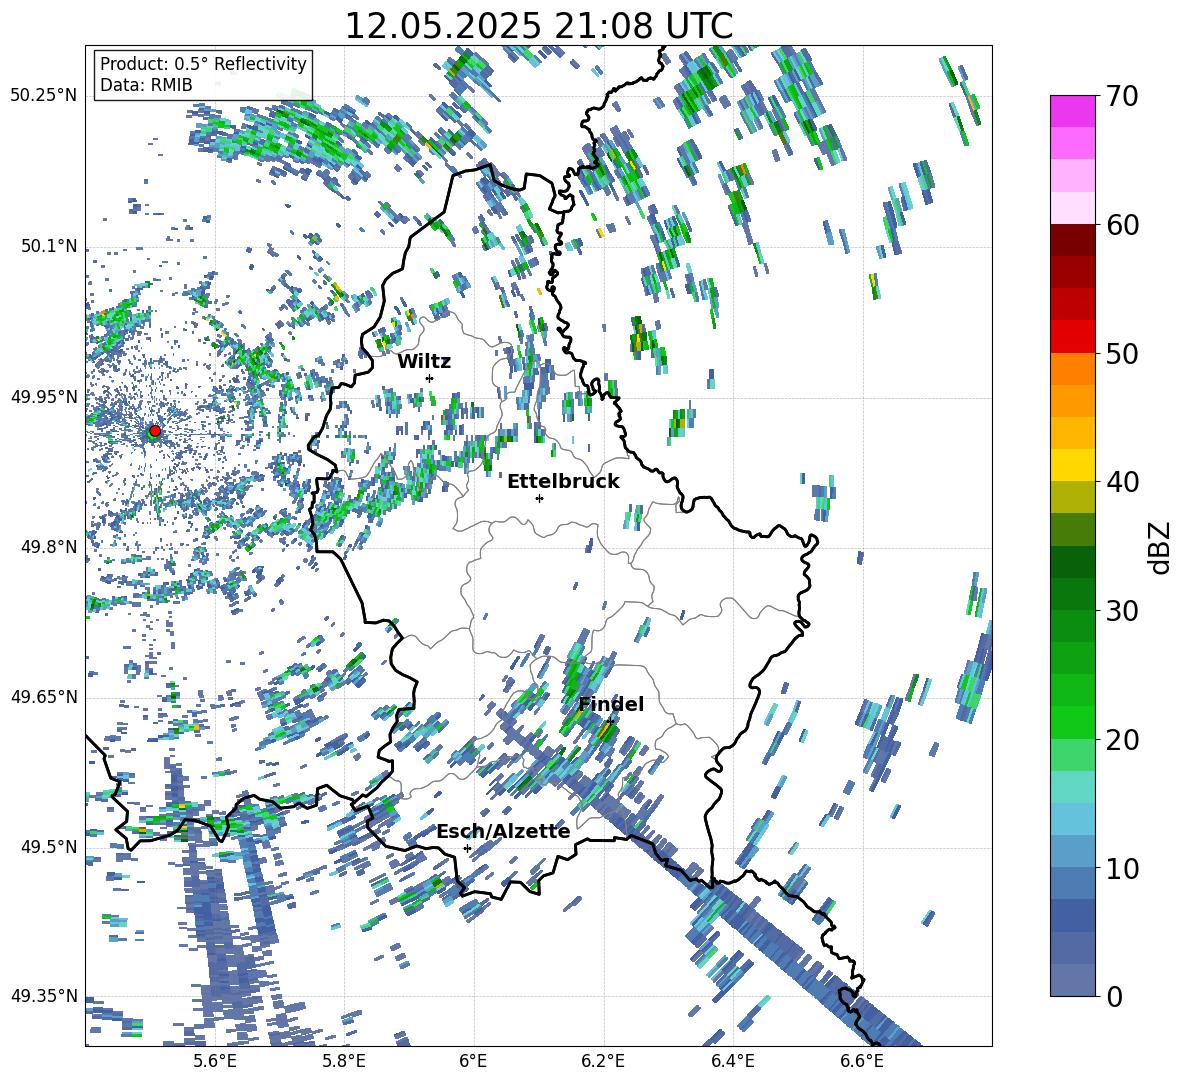The image size is (1184, 1081).
Task: Click the Product: 0.5° Reflectivity text
Action: (203, 63)
